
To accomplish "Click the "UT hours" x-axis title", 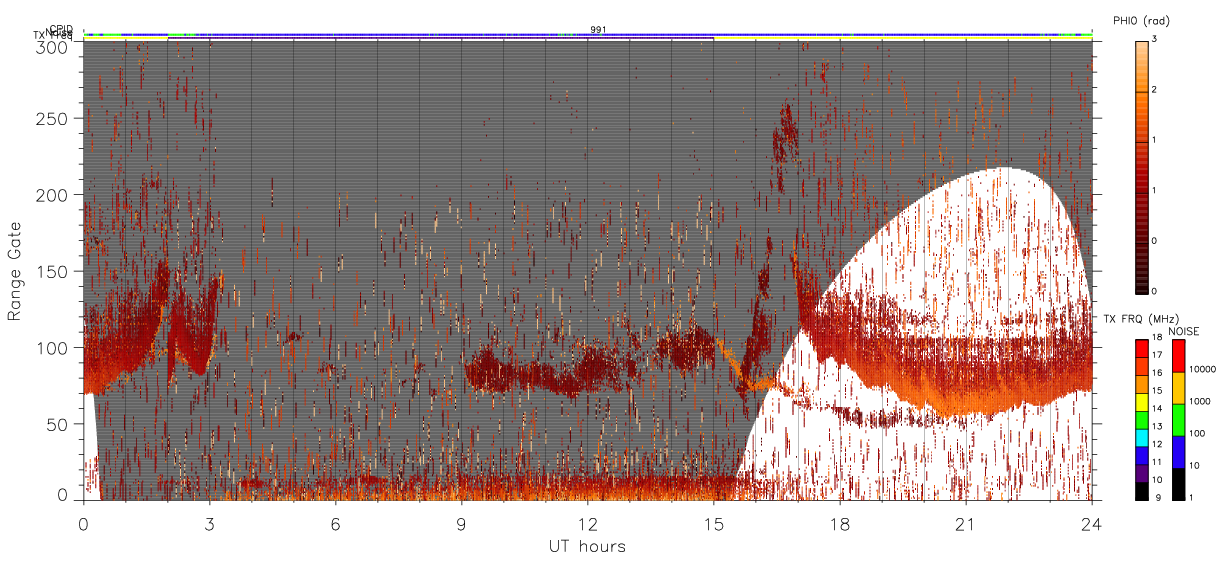I will pyautogui.click(x=587, y=546).
